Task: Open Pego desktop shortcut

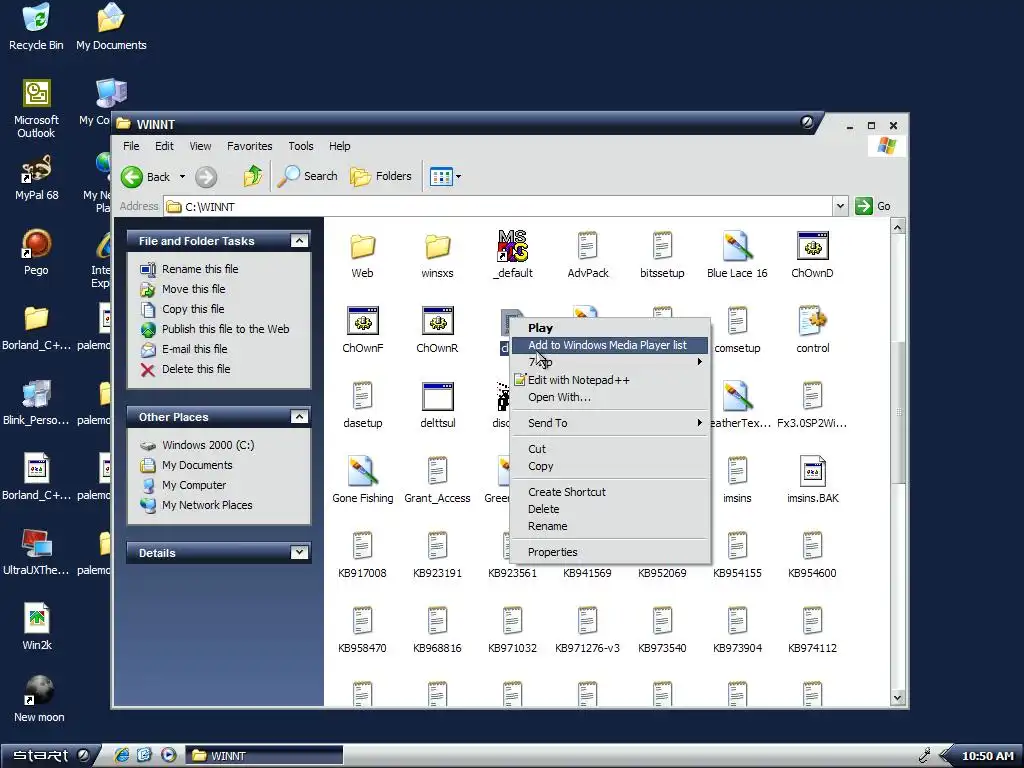Action: click(36, 244)
